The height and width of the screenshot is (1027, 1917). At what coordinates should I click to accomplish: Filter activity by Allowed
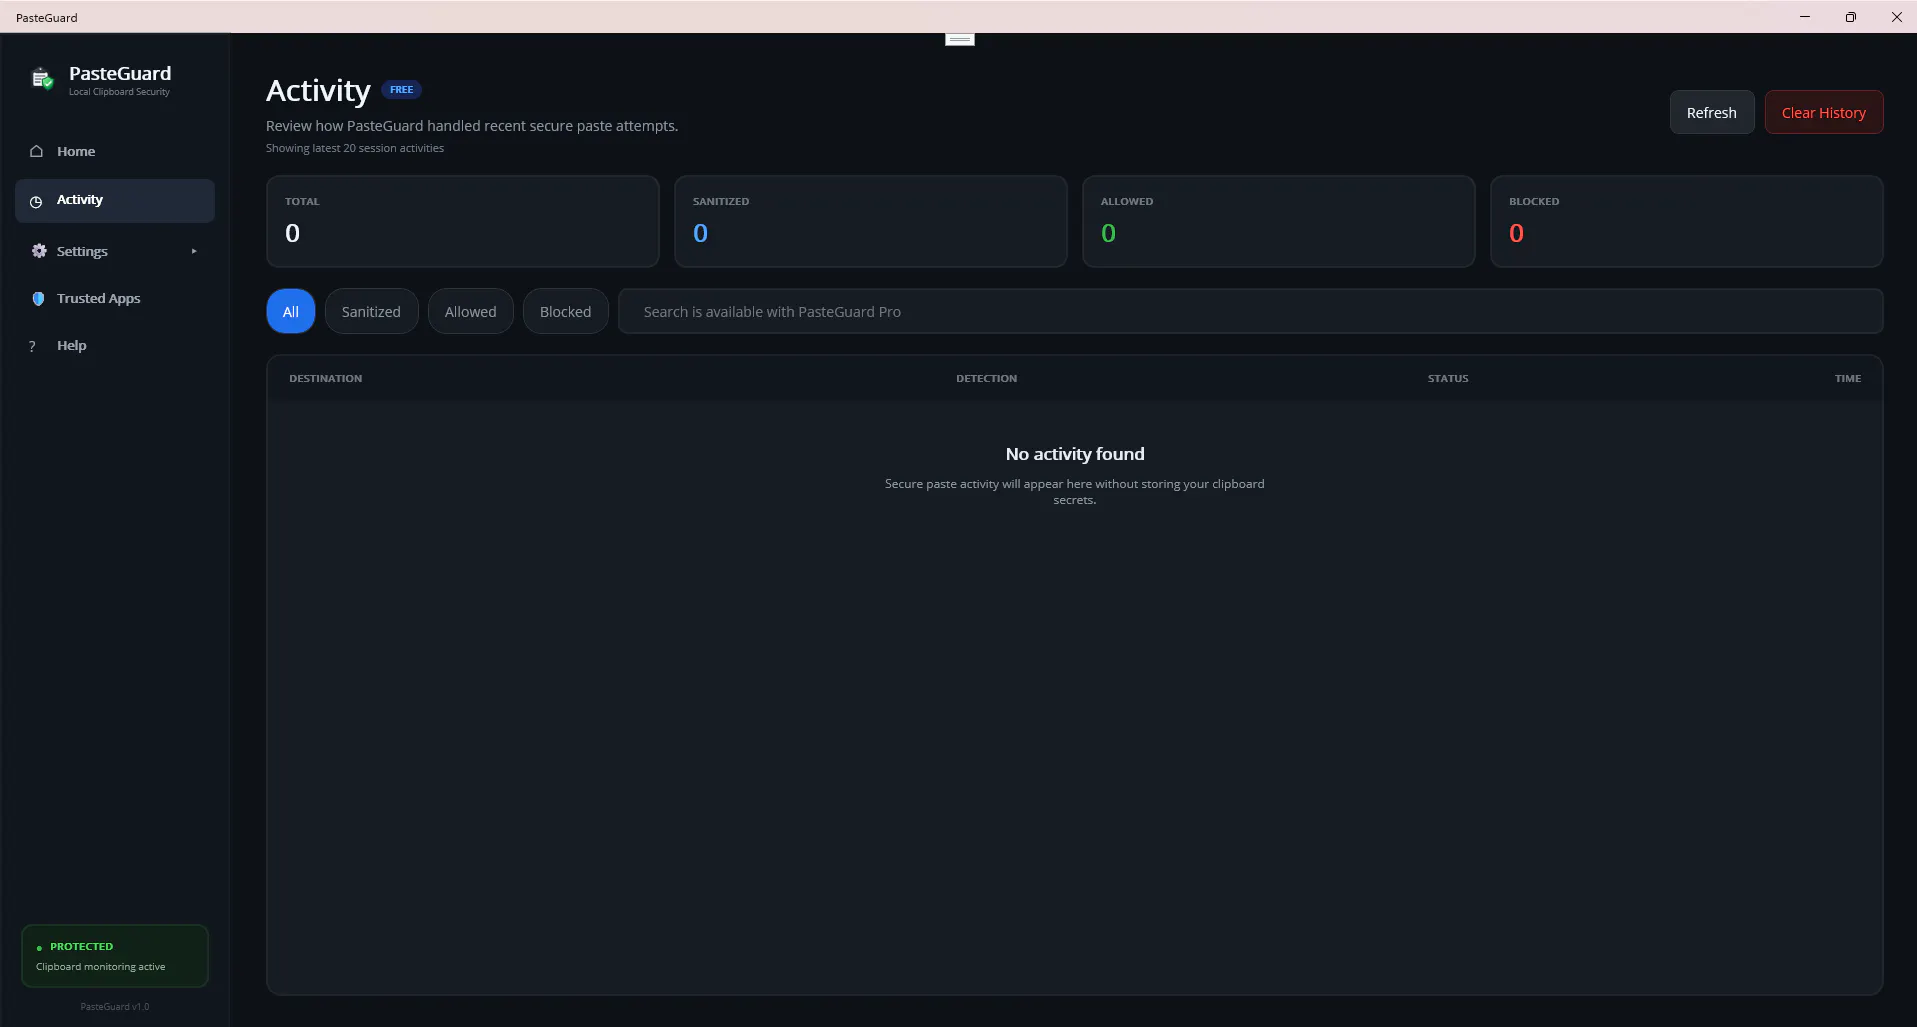470,311
